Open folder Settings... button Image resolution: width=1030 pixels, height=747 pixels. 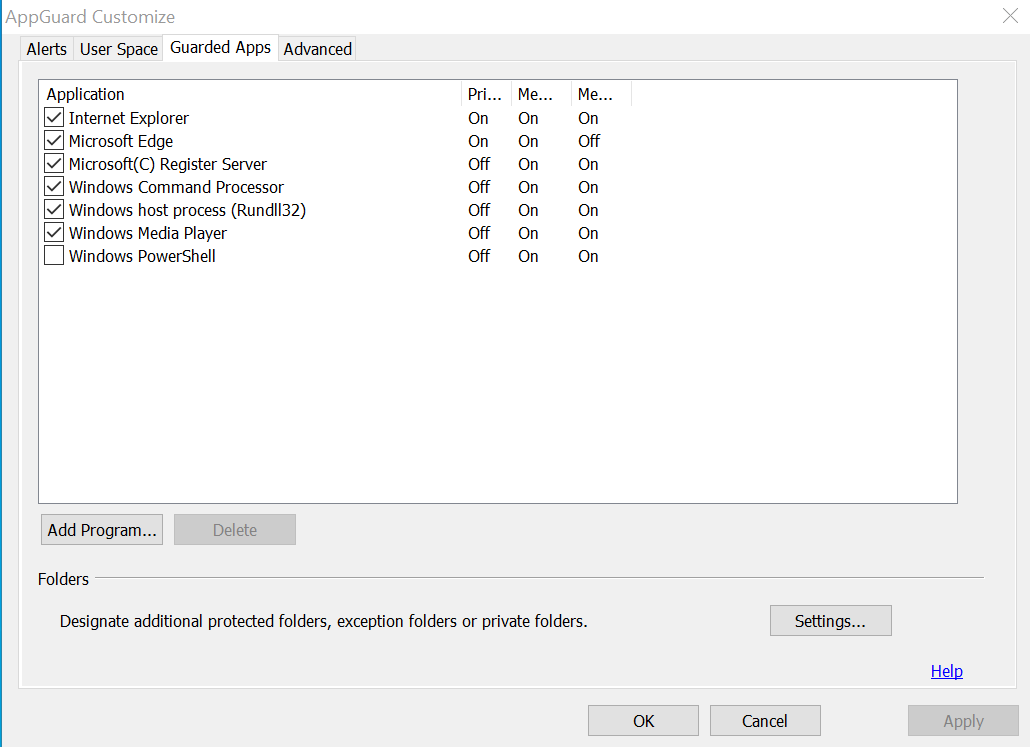pyautogui.click(x=830, y=621)
